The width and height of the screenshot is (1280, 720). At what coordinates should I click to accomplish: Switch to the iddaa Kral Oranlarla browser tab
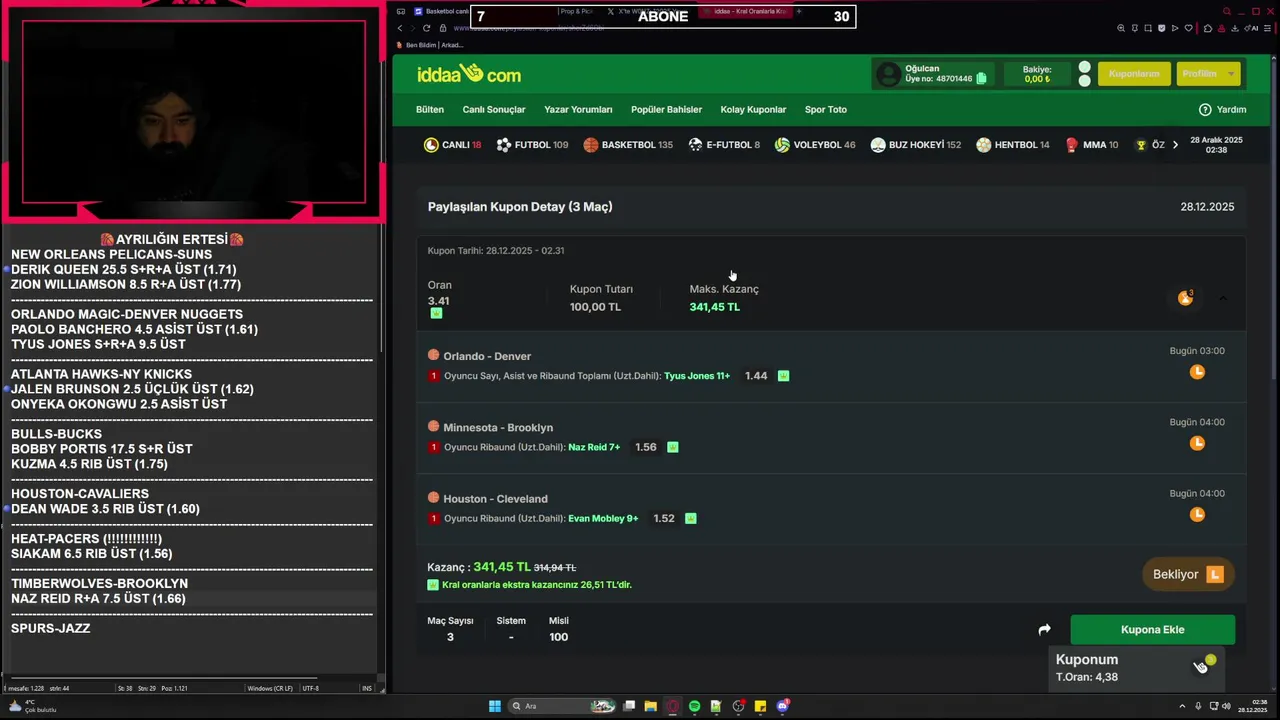tap(747, 11)
